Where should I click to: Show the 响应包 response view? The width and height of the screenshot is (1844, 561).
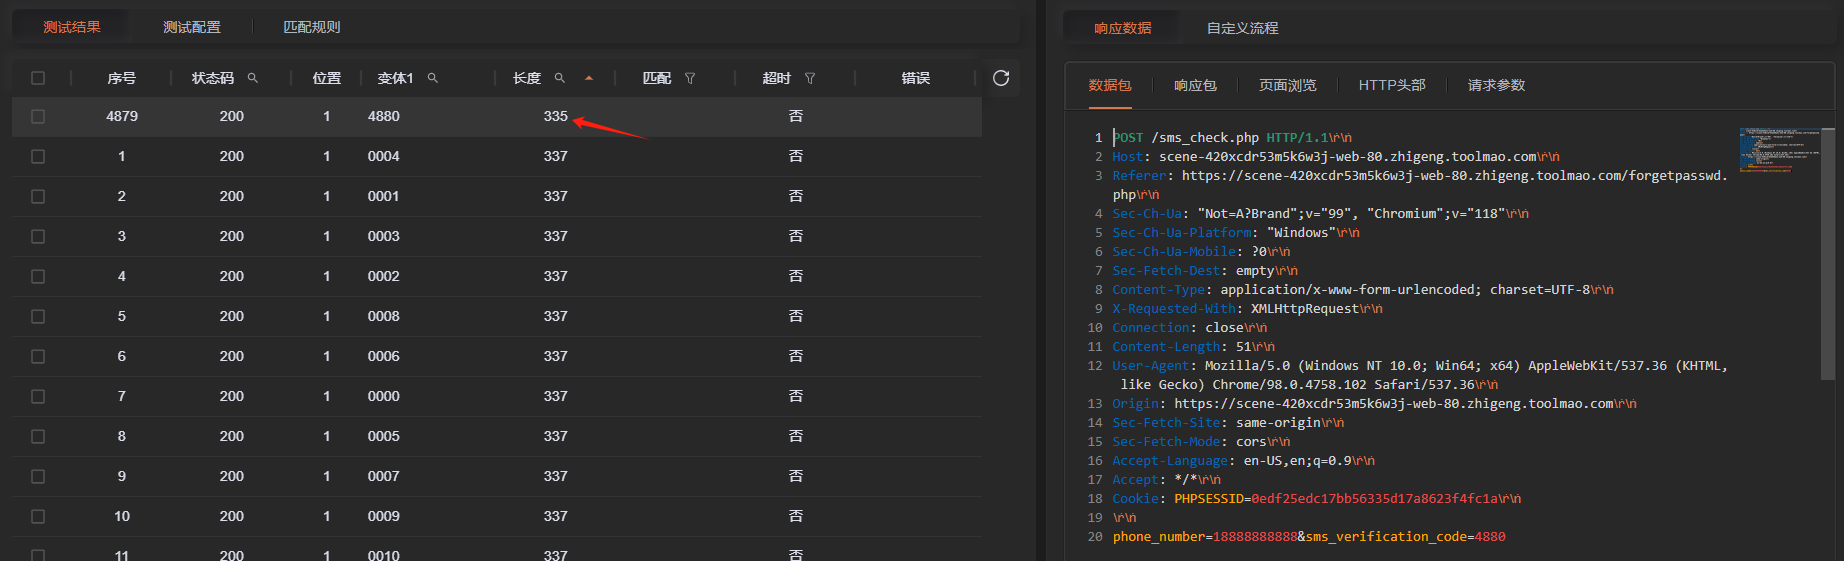pos(1195,85)
